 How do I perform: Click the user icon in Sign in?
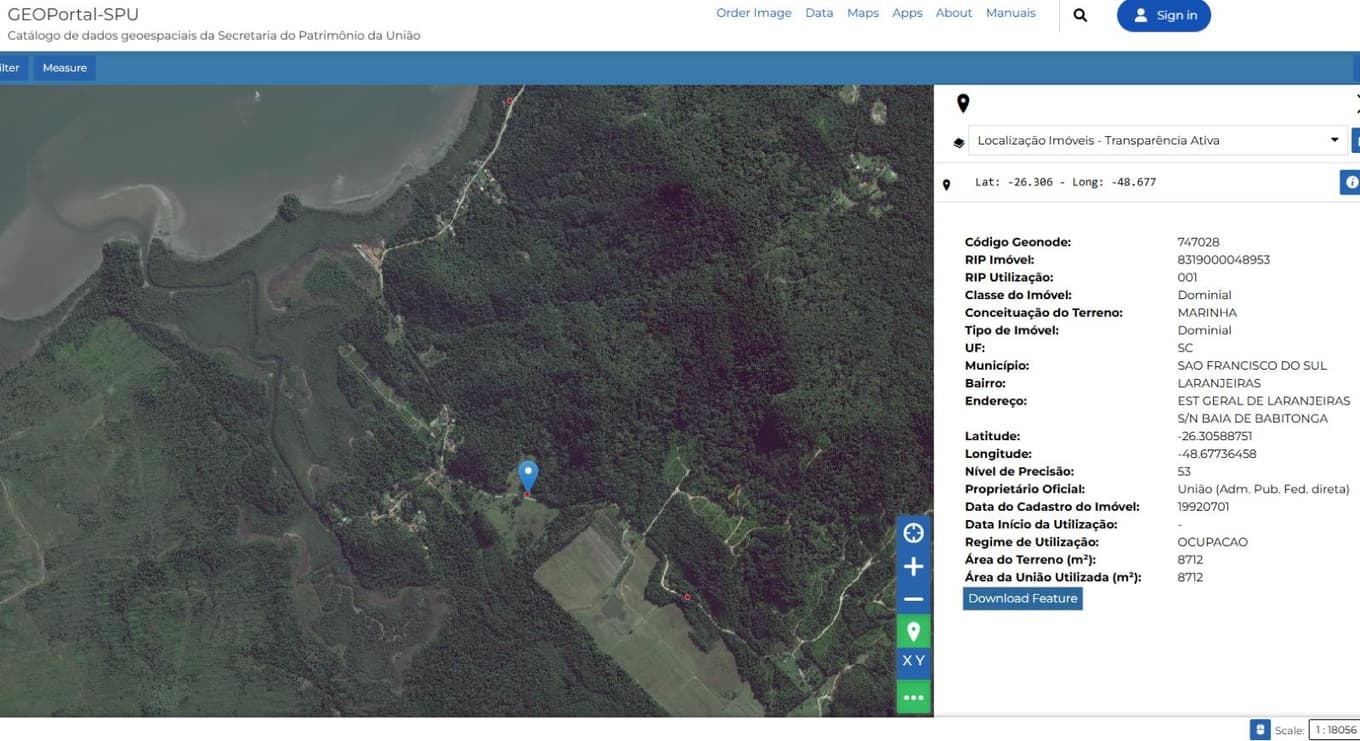(x=1141, y=15)
